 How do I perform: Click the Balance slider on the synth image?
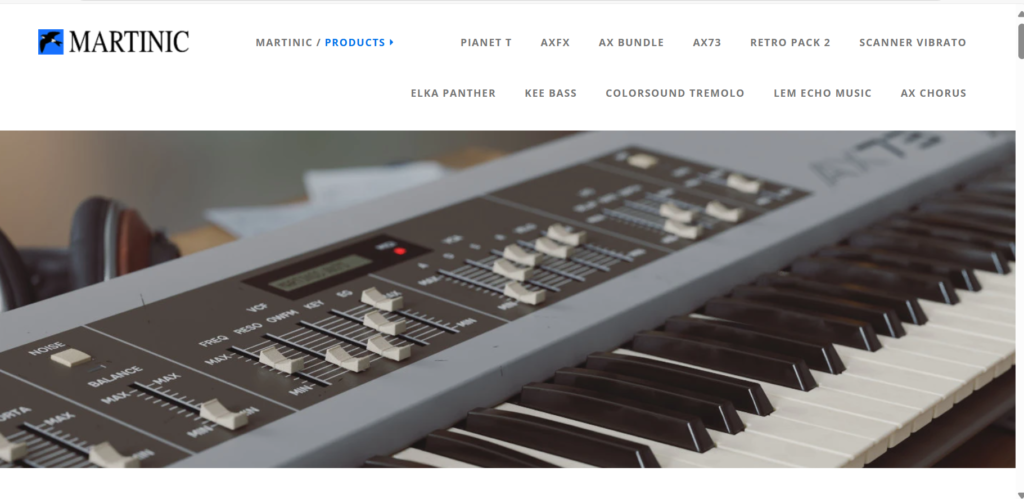223,414
